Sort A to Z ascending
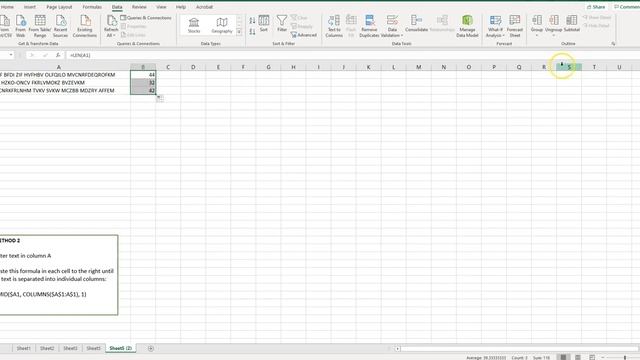The width and height of the screenshot is (640, 360). (252, 20)
